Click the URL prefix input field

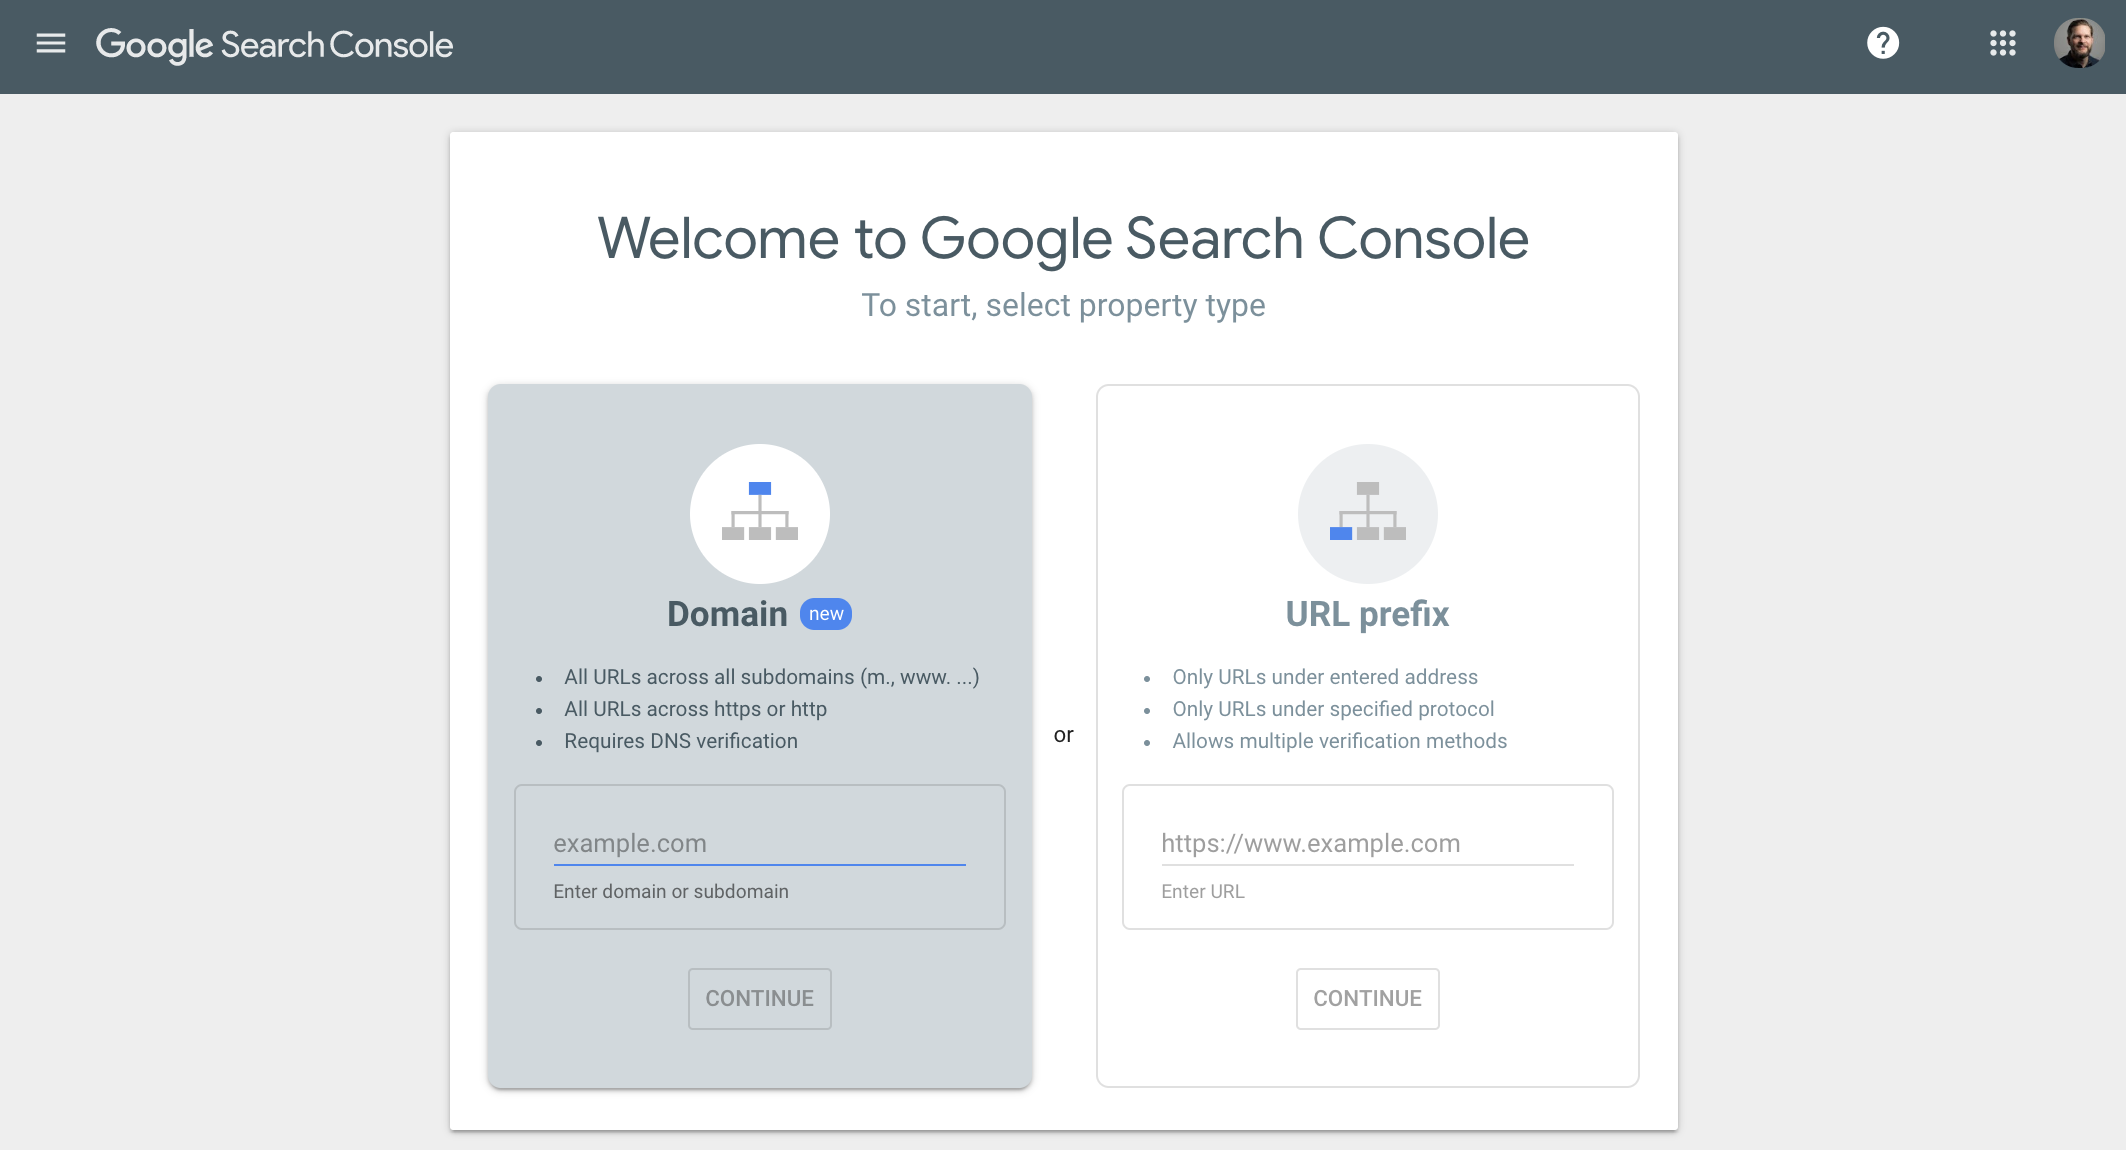(x=1367, y=841)
